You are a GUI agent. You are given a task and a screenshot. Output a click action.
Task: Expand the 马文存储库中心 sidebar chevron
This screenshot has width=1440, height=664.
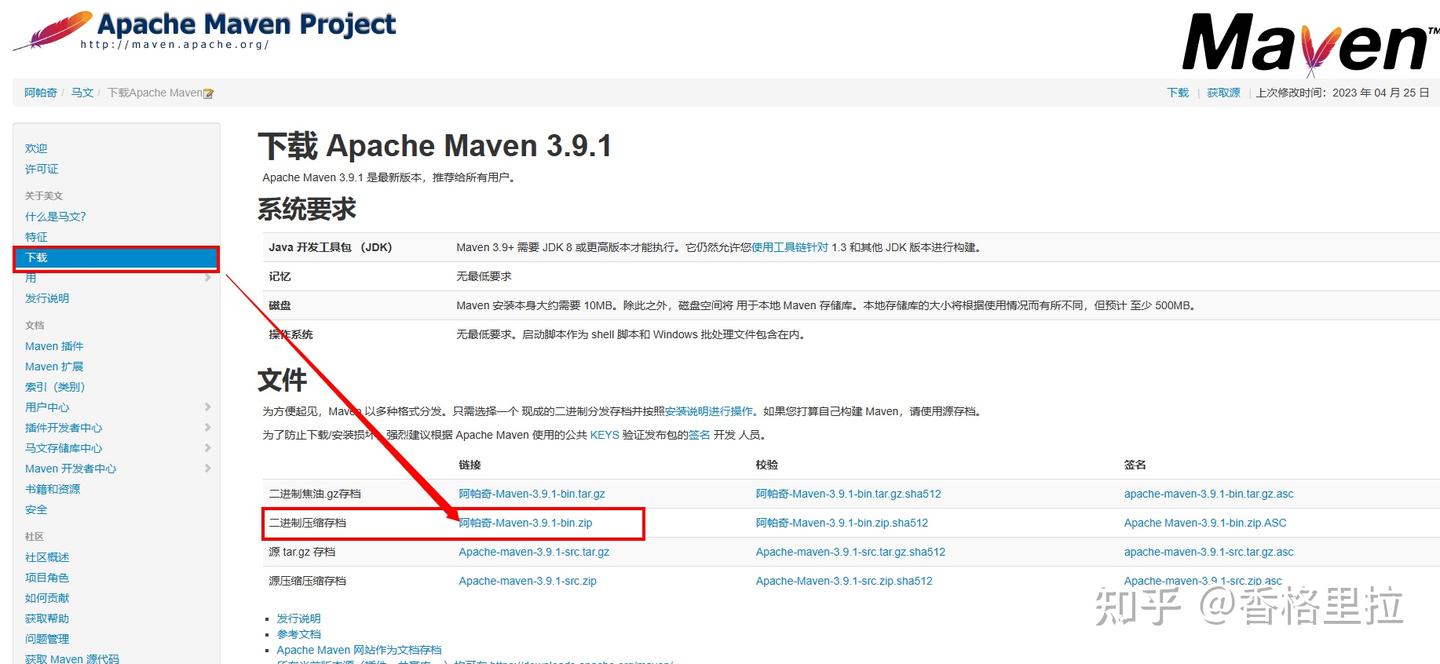pyautogui.click(x=207, y=448)
